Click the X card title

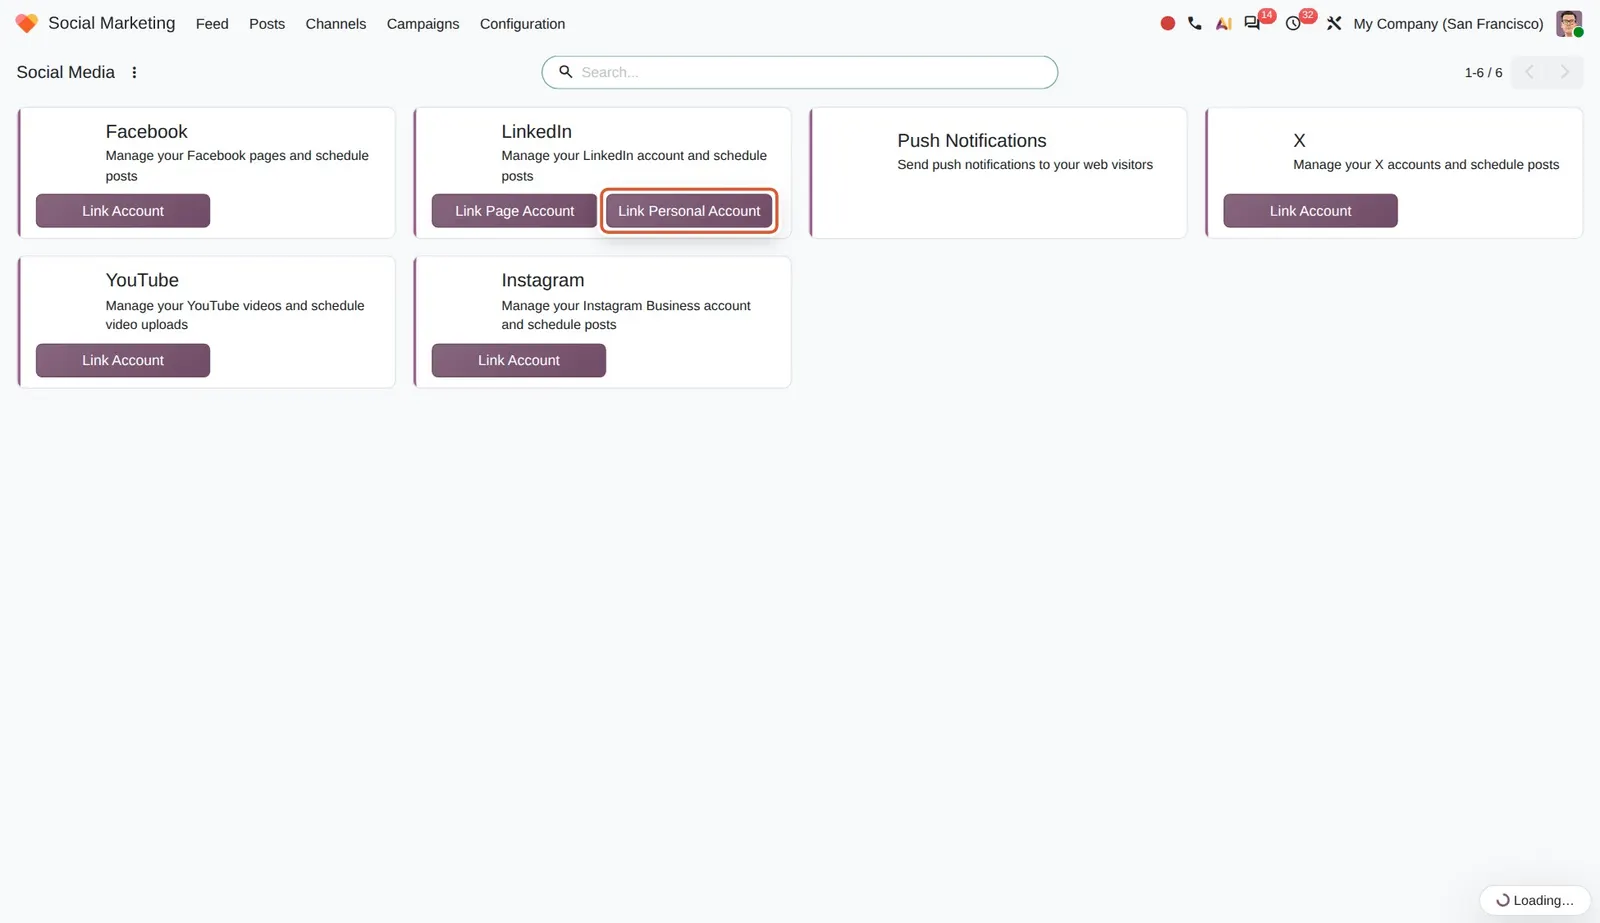click(x=1299, y=141)
